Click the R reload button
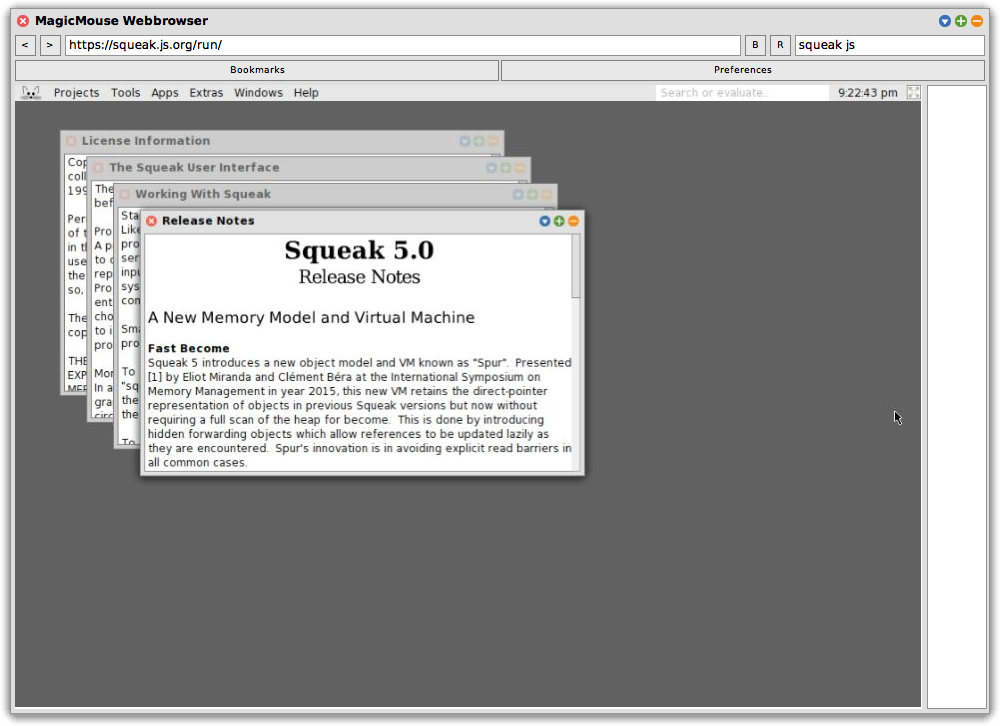Viewport: 1000px width, 726px height. [780, 45]
